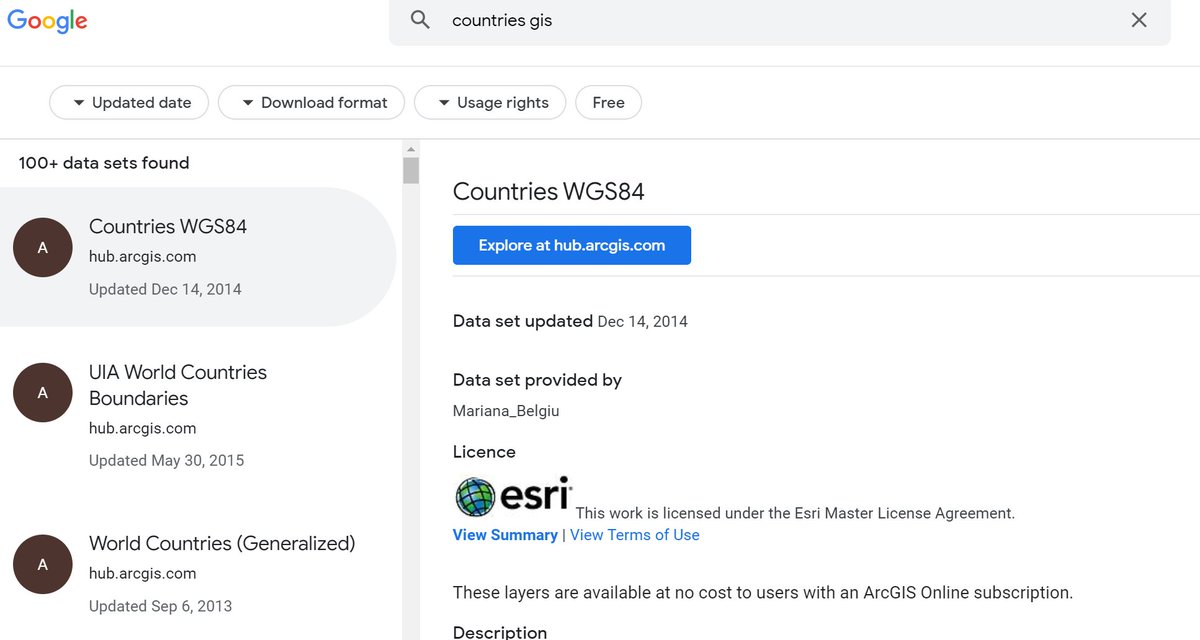1200x640 pixels.
Task: Open the View Summary link
Action: click(505, 535)
